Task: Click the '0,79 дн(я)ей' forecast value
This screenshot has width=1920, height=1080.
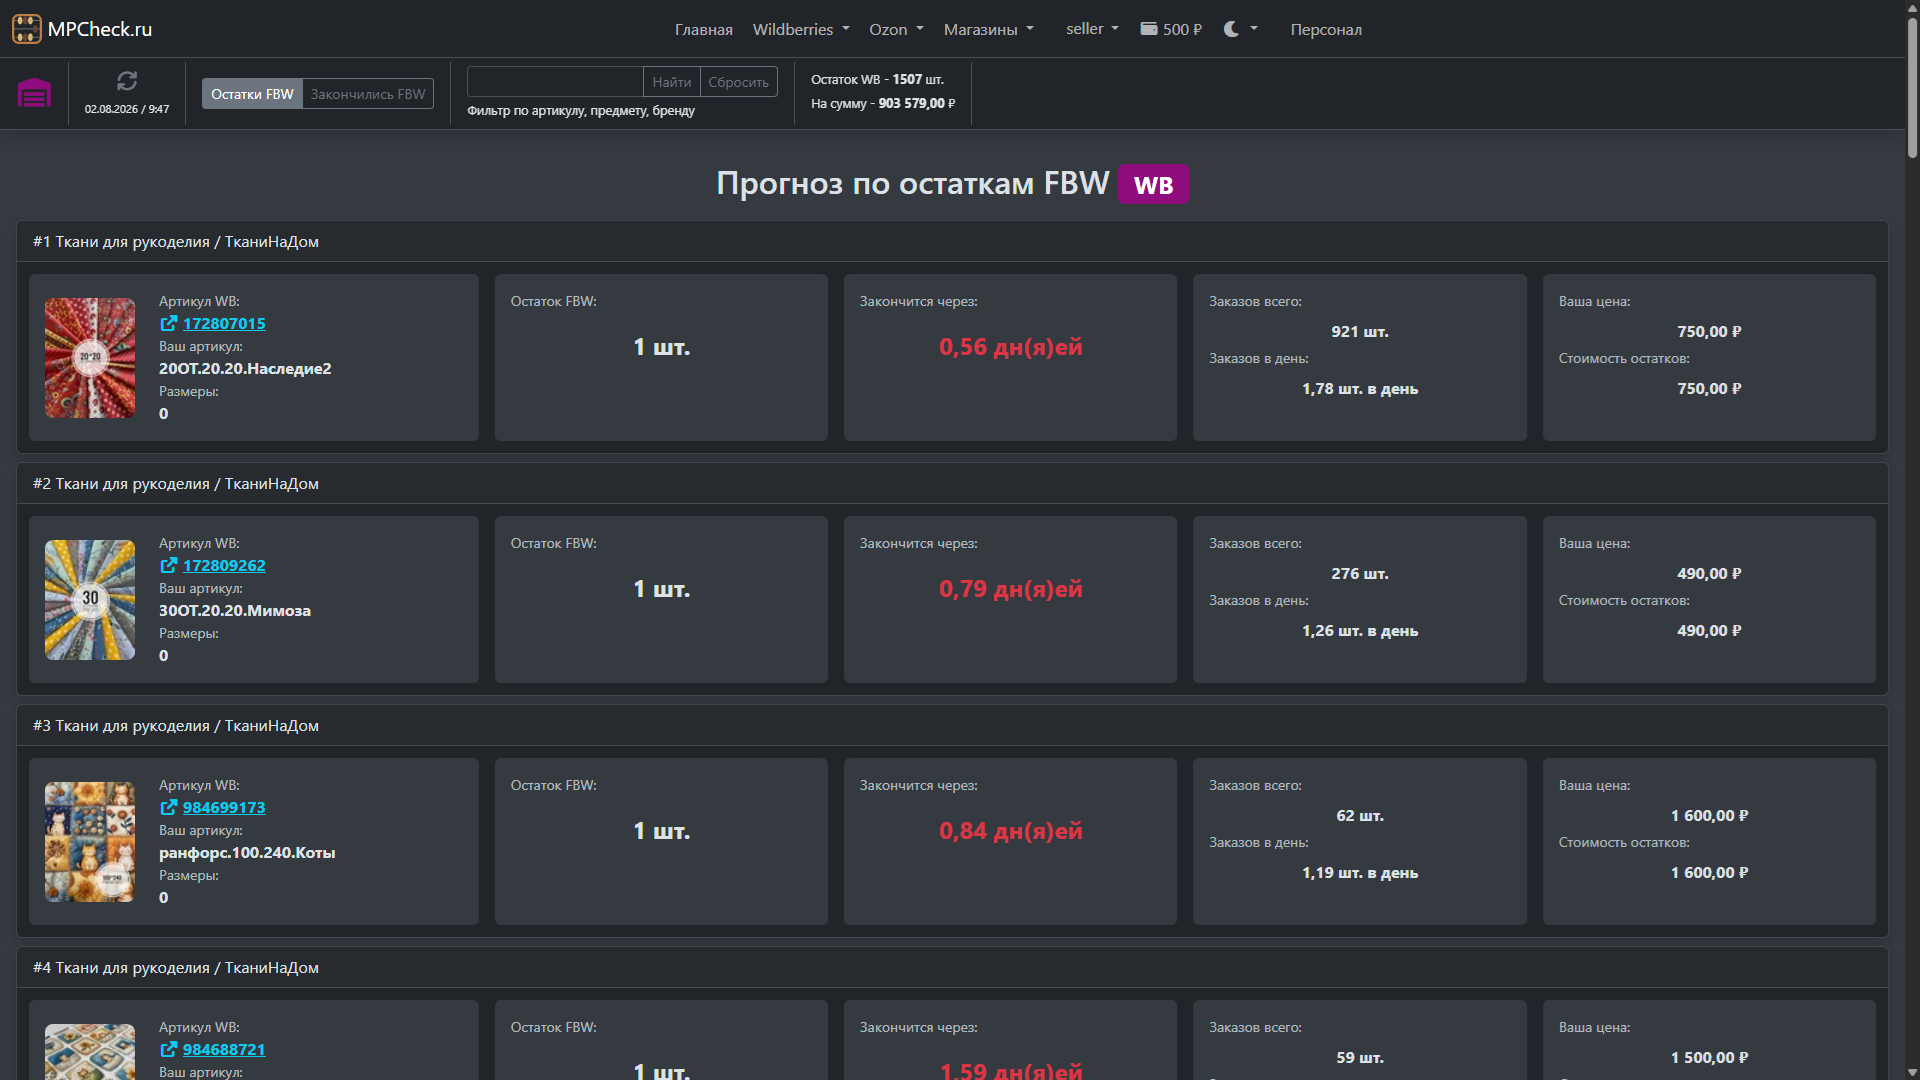Action: [x=1010, y=589]
